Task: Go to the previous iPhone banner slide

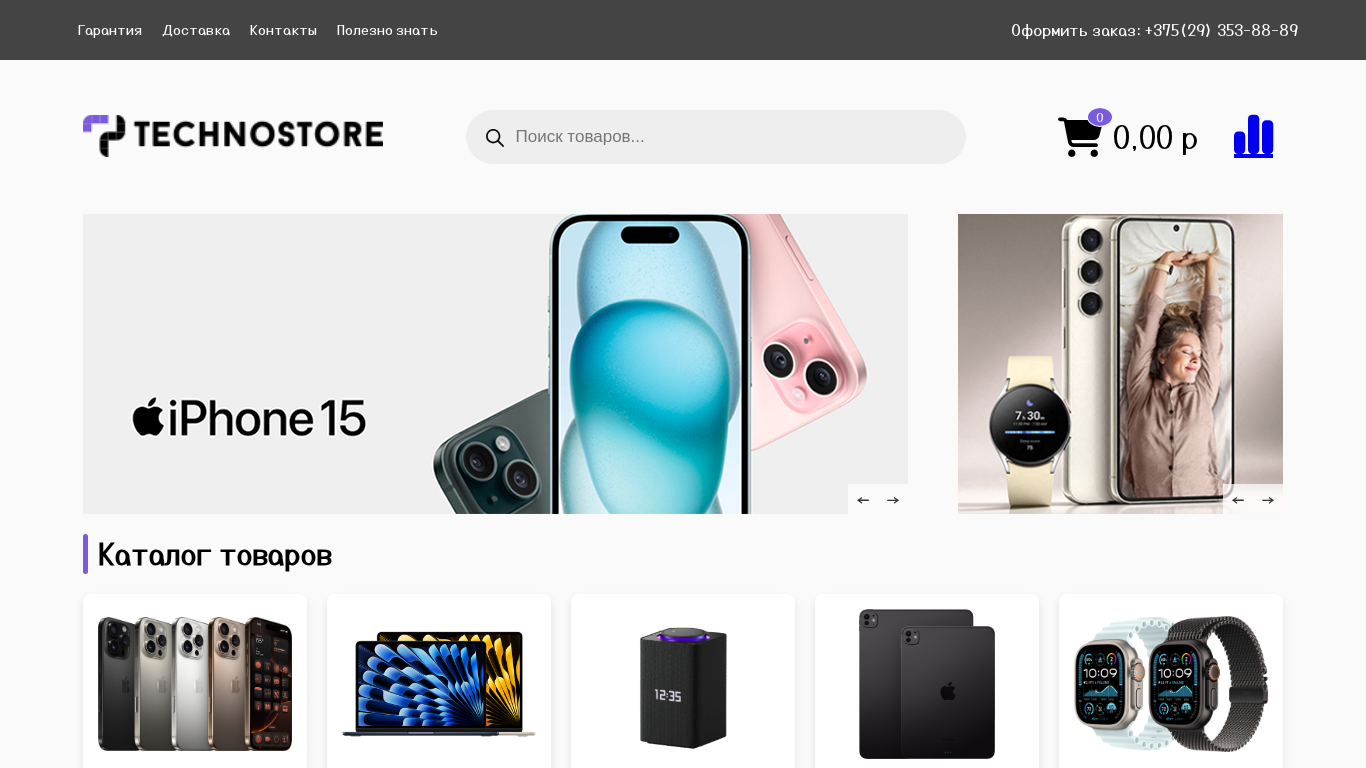Action: [863, 500]
